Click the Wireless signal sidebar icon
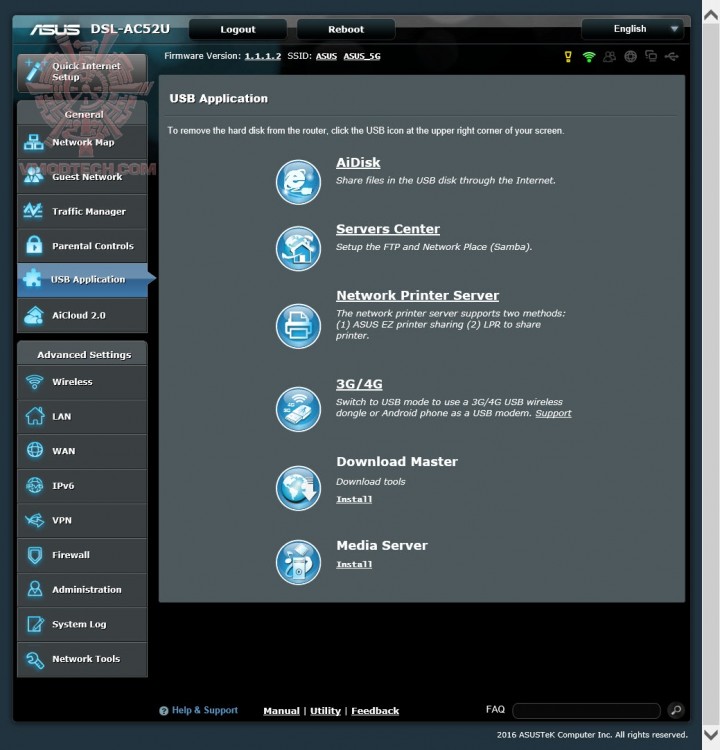Screen dimensions: 720x750 click(34, 382)
